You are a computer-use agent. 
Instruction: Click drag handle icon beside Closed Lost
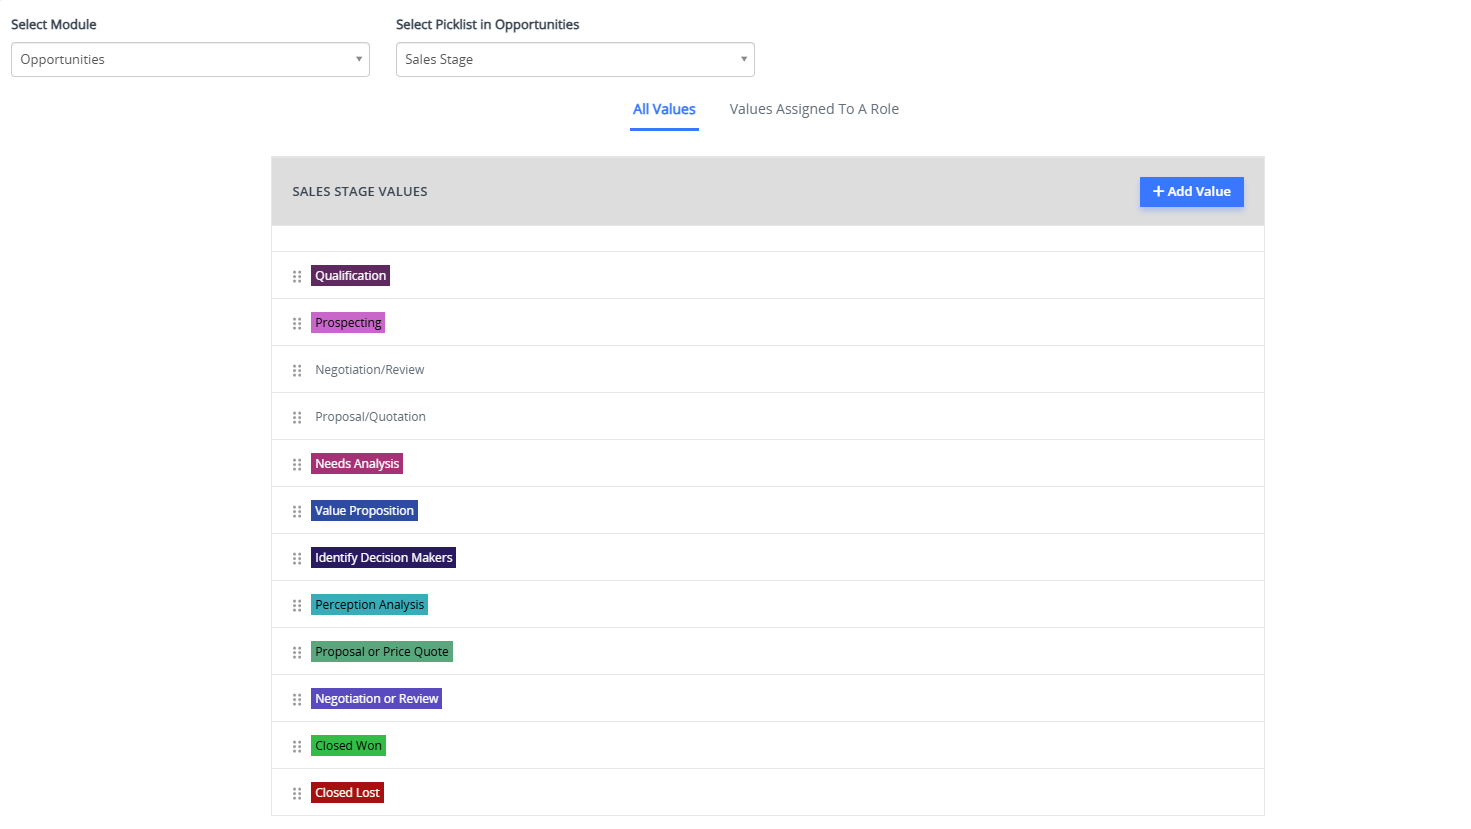tap(297, 793)
